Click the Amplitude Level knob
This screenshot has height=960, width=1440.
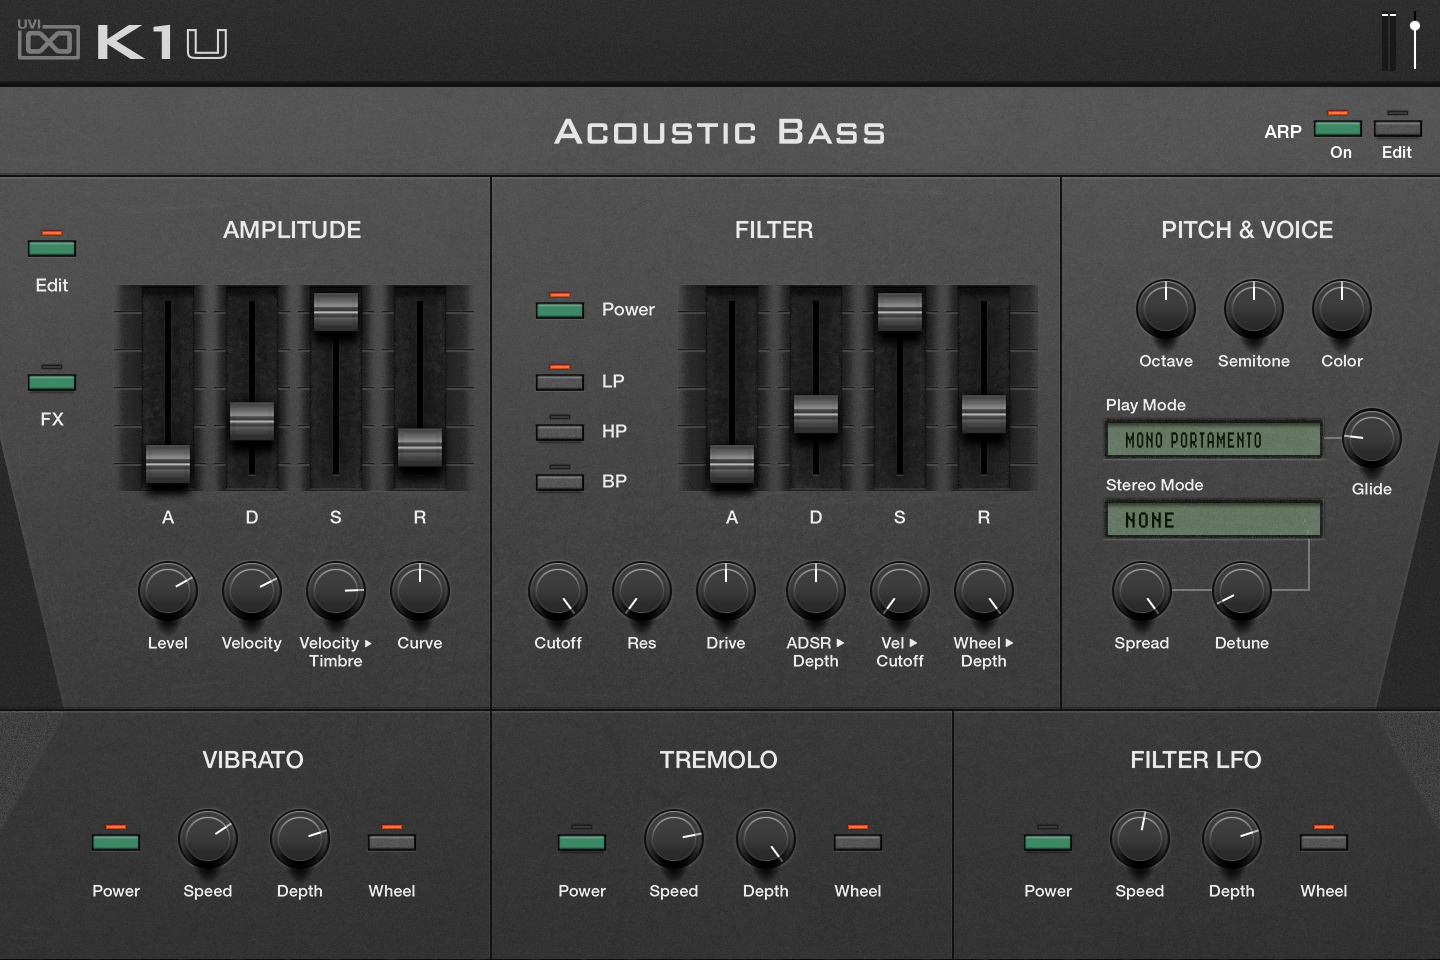(x=167, y=591)
